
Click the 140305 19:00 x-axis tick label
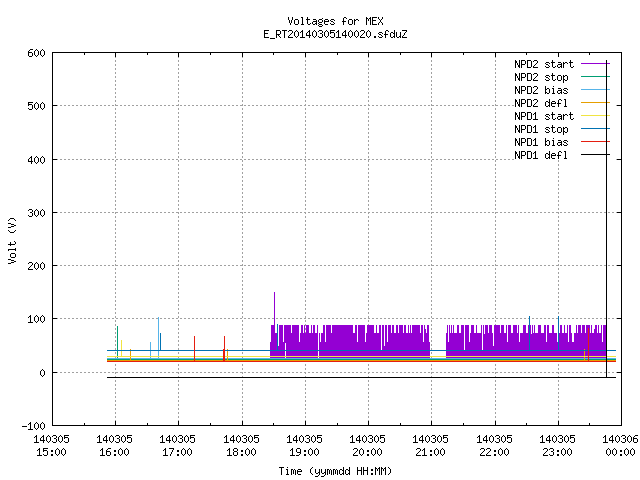pyautogui.click(x=304, y=446)
